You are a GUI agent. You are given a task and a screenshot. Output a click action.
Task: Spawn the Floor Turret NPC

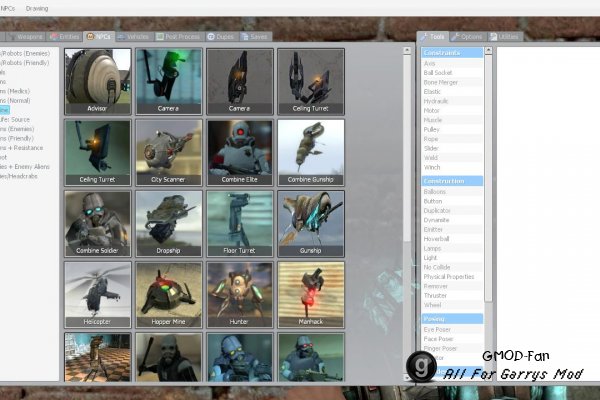[240, 224]
